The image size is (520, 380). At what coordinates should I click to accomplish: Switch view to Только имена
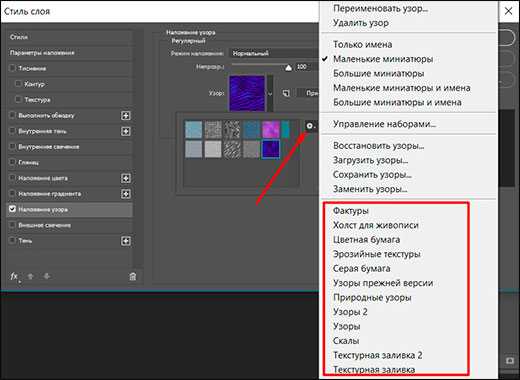point(363,44)
